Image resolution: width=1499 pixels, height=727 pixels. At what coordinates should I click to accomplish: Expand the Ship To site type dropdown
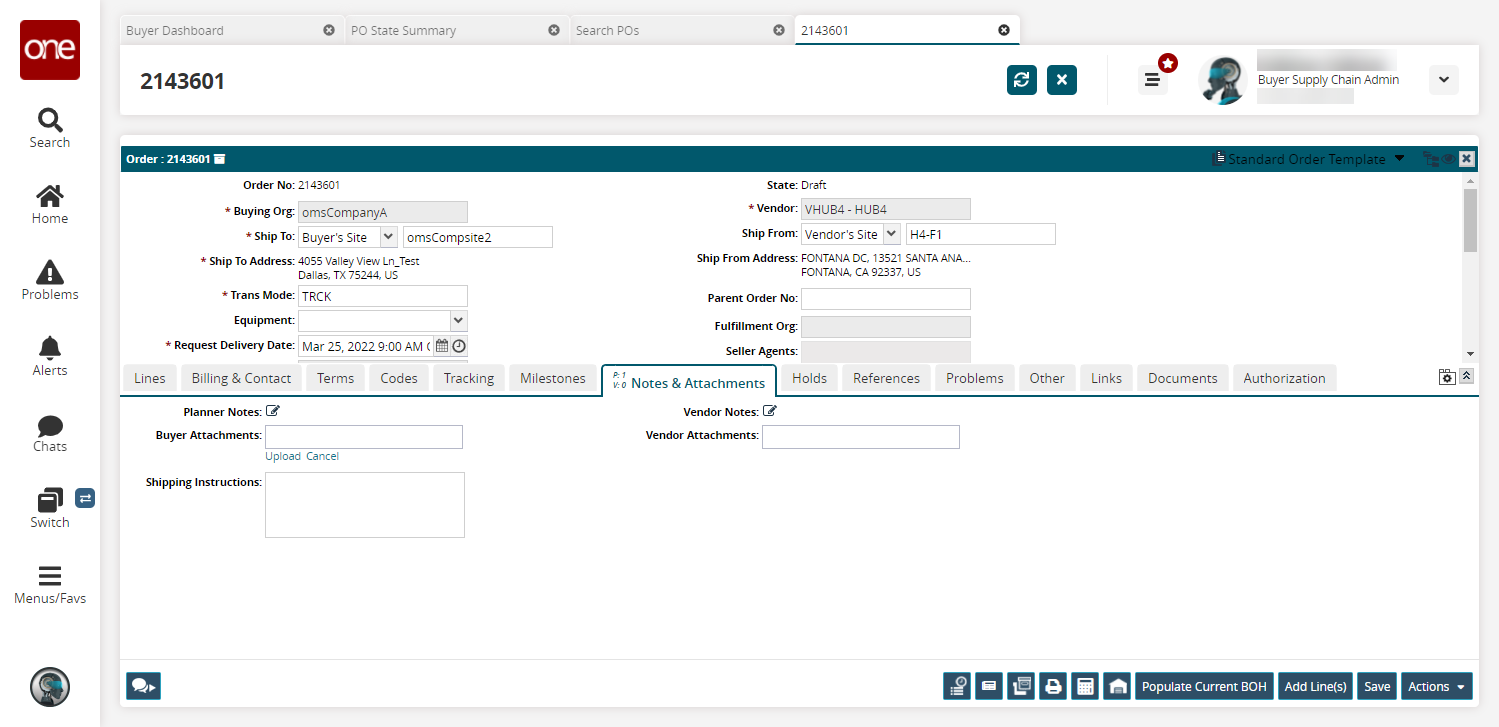pyautogui.click(x=388, y=237)
